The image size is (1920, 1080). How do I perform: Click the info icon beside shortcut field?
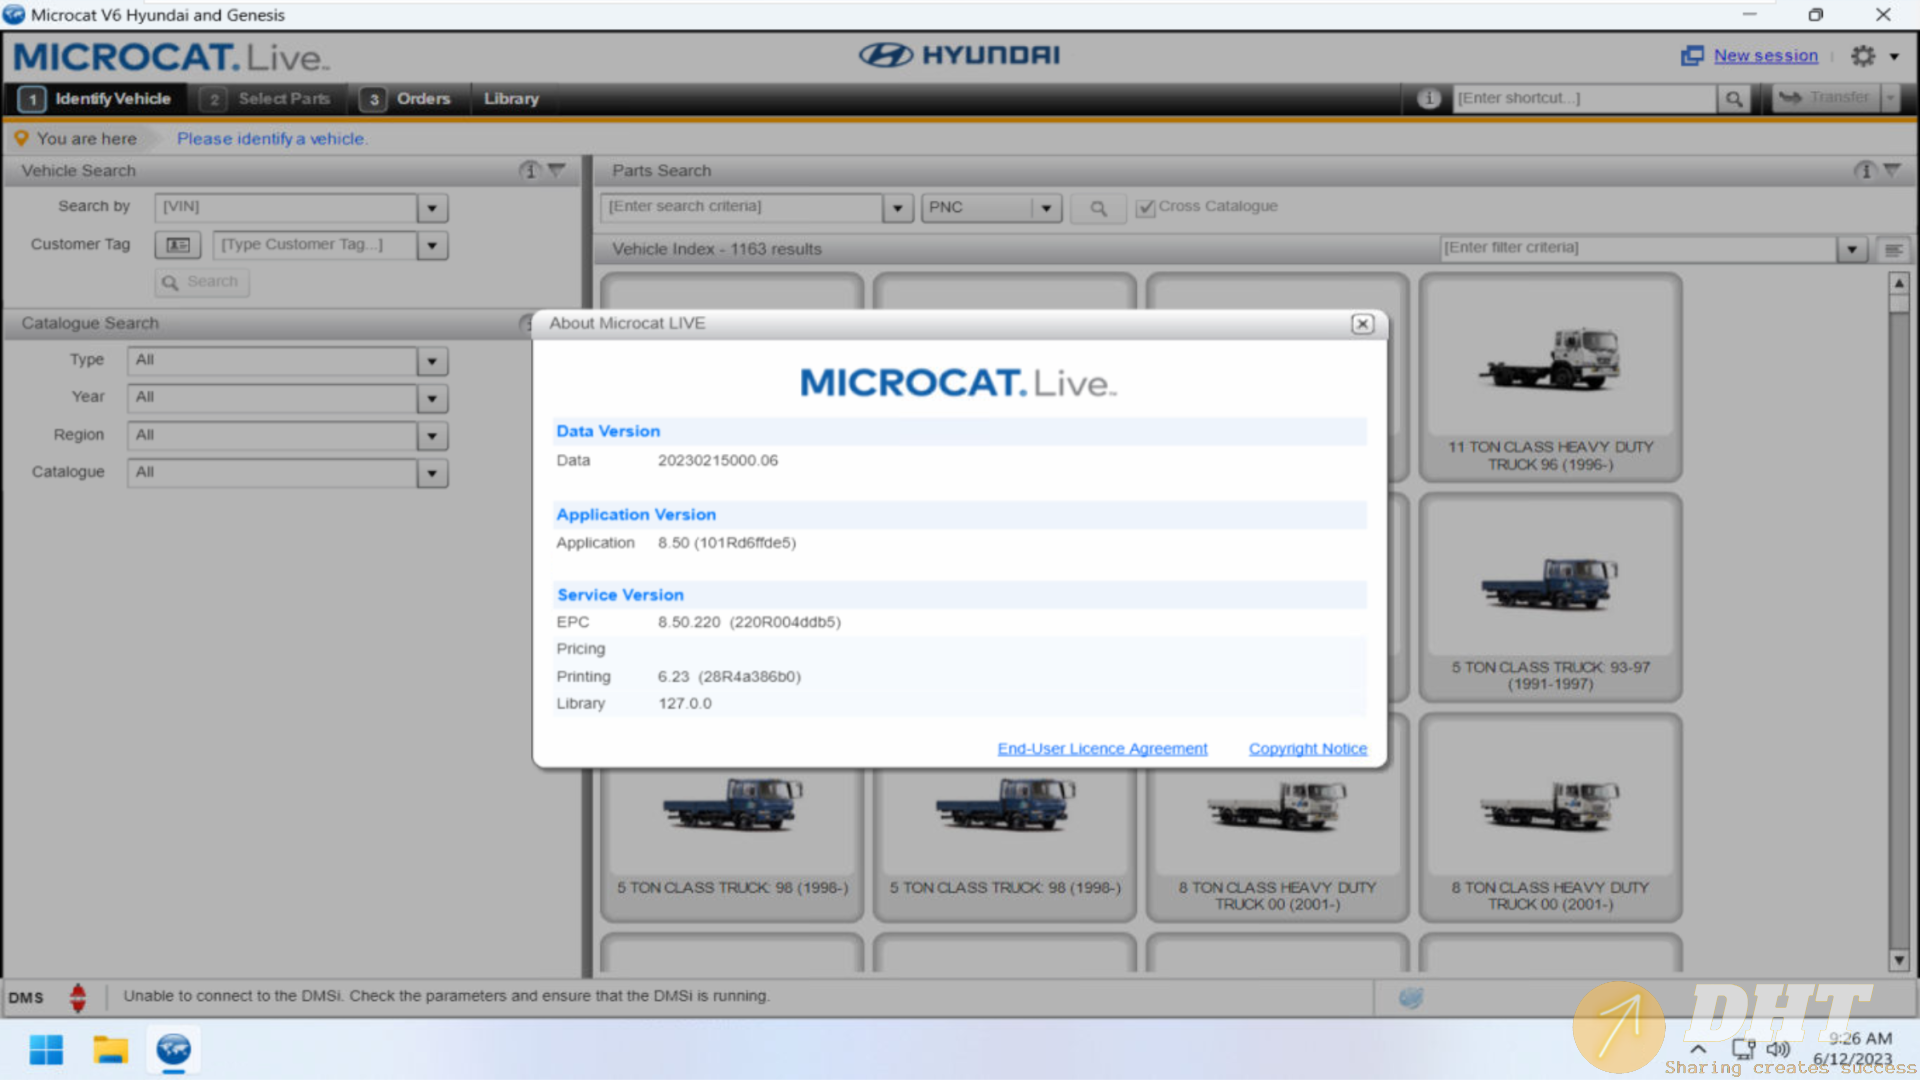tap(1429, 98)
